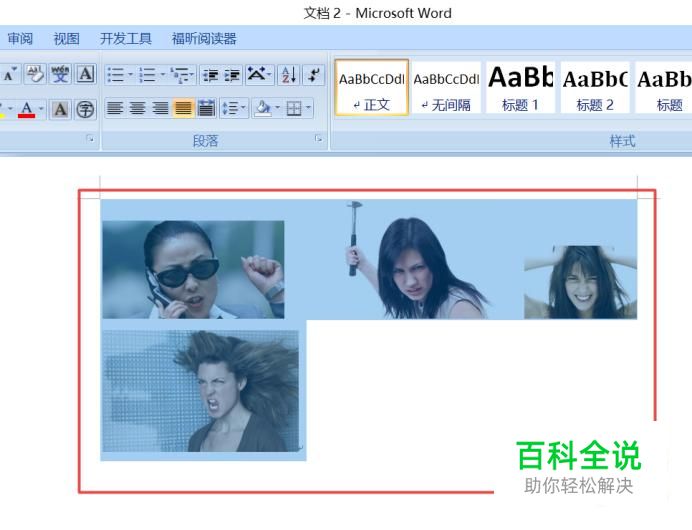This screenshot has height=530, width=692.
Task: Click the Clear Formatting eraser icon
Action: [35, 74]
